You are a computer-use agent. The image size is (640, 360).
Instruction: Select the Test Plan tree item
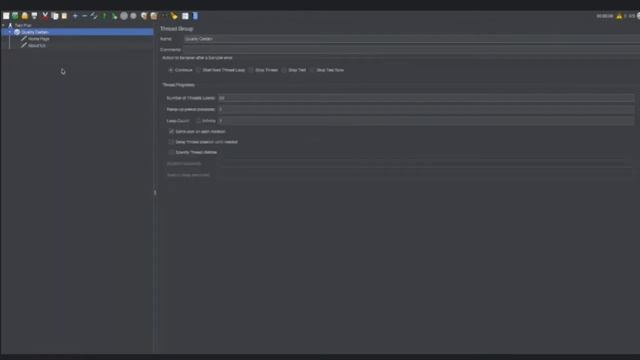point(23,25)
